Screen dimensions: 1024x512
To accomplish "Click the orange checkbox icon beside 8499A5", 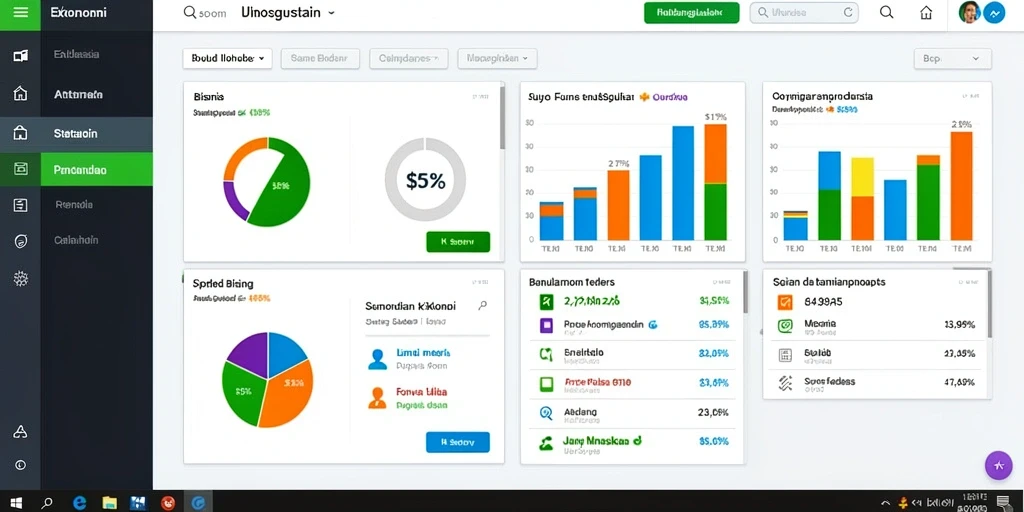I will [x=785, y=302].
